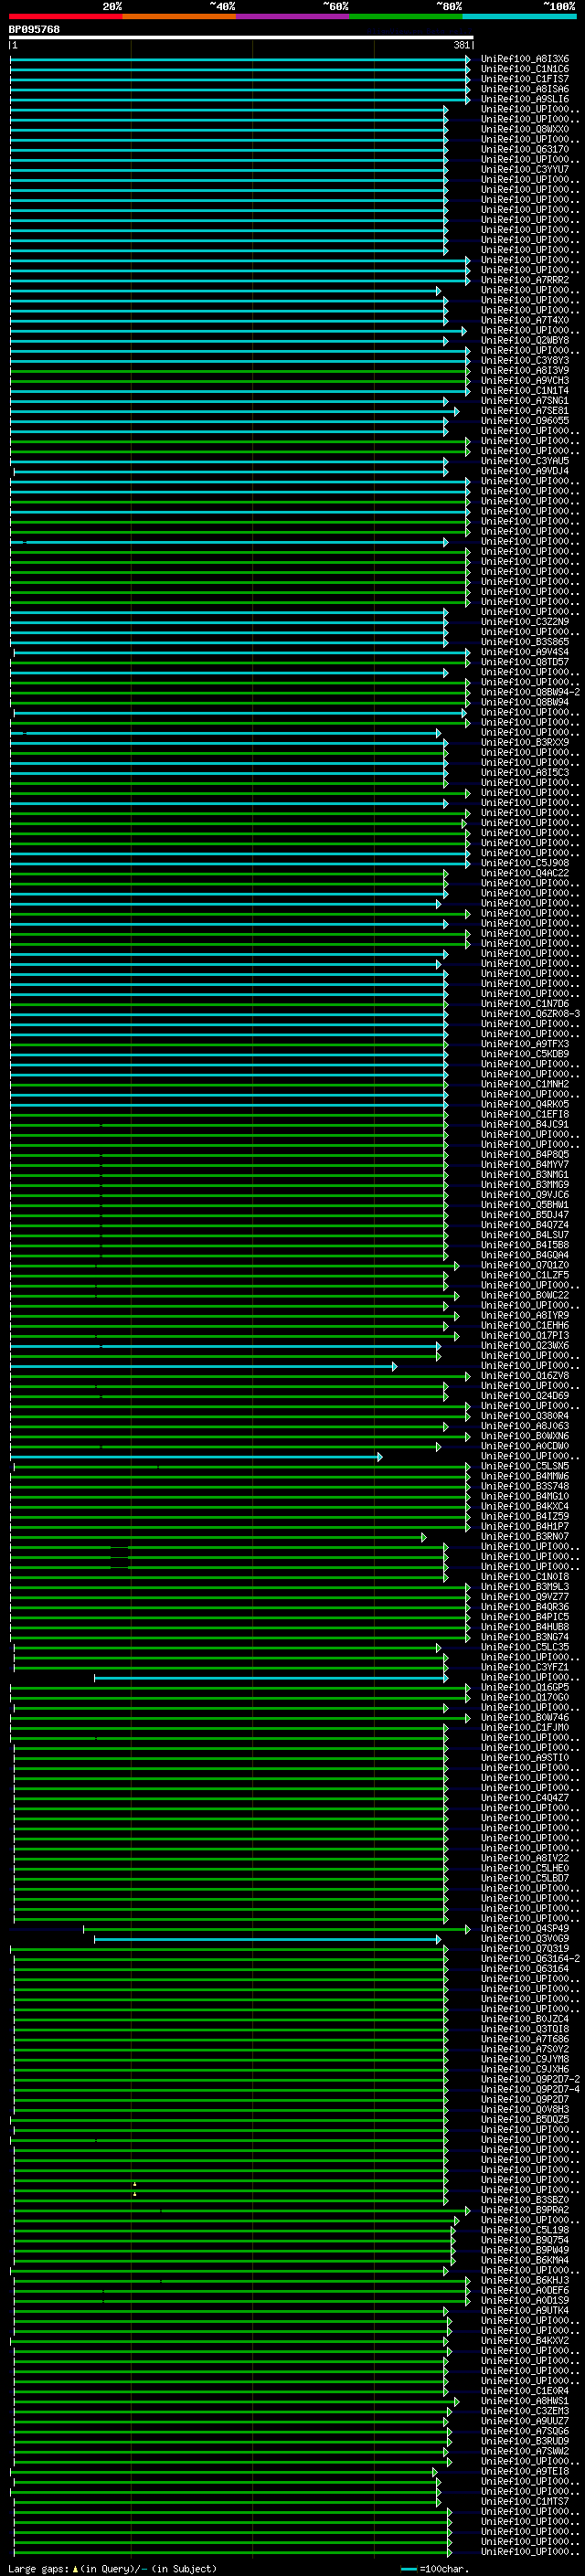Select the UniRef100_Q9VJC6 label
Image resolution: width=585 pixels, height=2576 pixels.
525,1194
